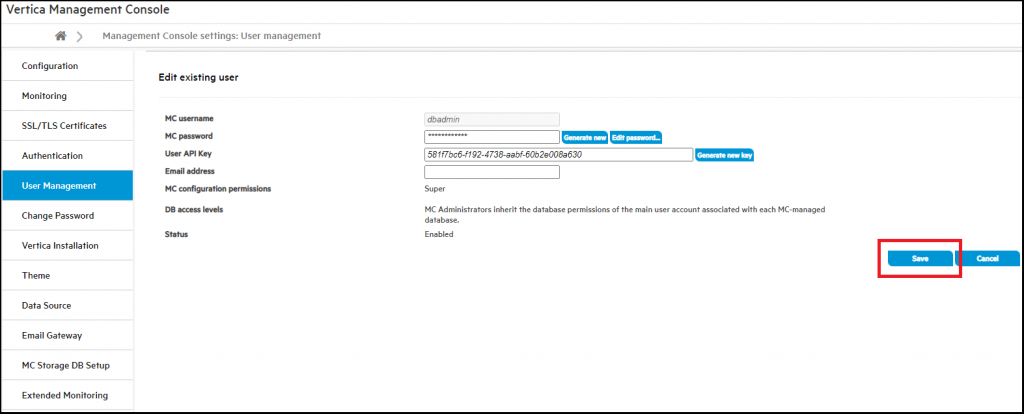The width and height of the screenshot is (1024, 414).
Task: Open Change Password section
Action: (x=67, y=216)
